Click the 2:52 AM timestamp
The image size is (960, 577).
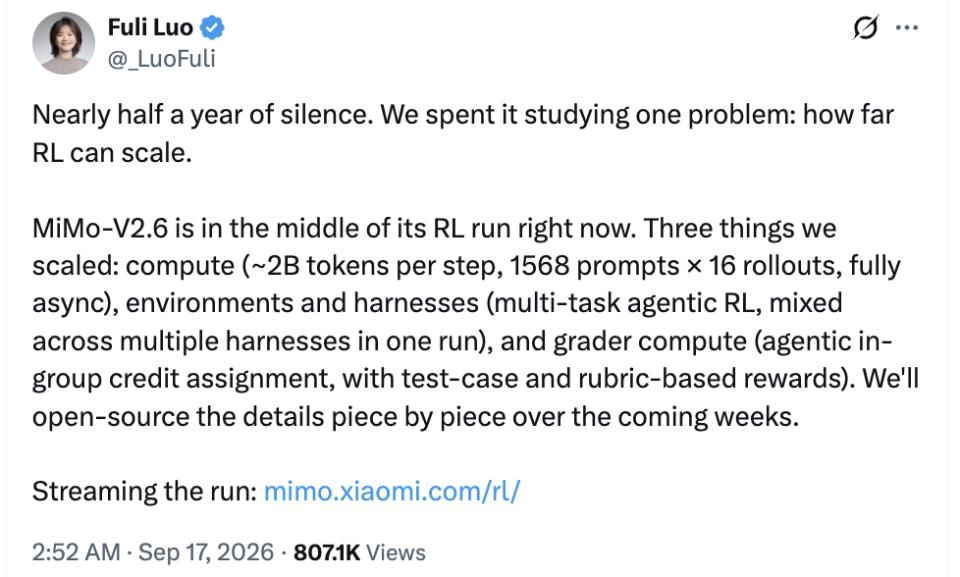(x=76, y=552)
